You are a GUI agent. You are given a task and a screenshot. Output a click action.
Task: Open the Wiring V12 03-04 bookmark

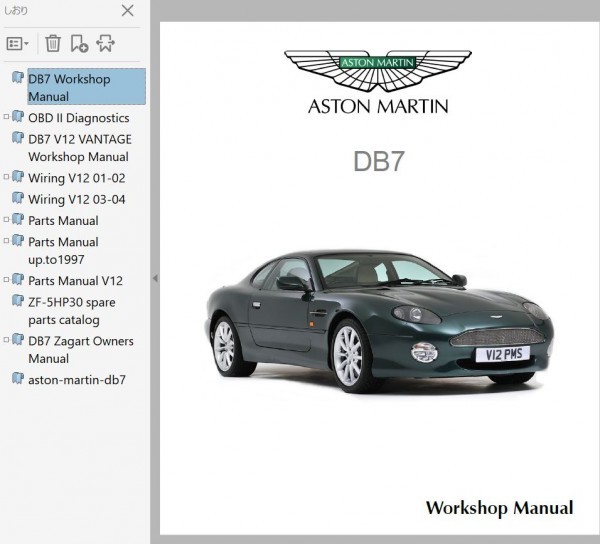pos(77,199)
